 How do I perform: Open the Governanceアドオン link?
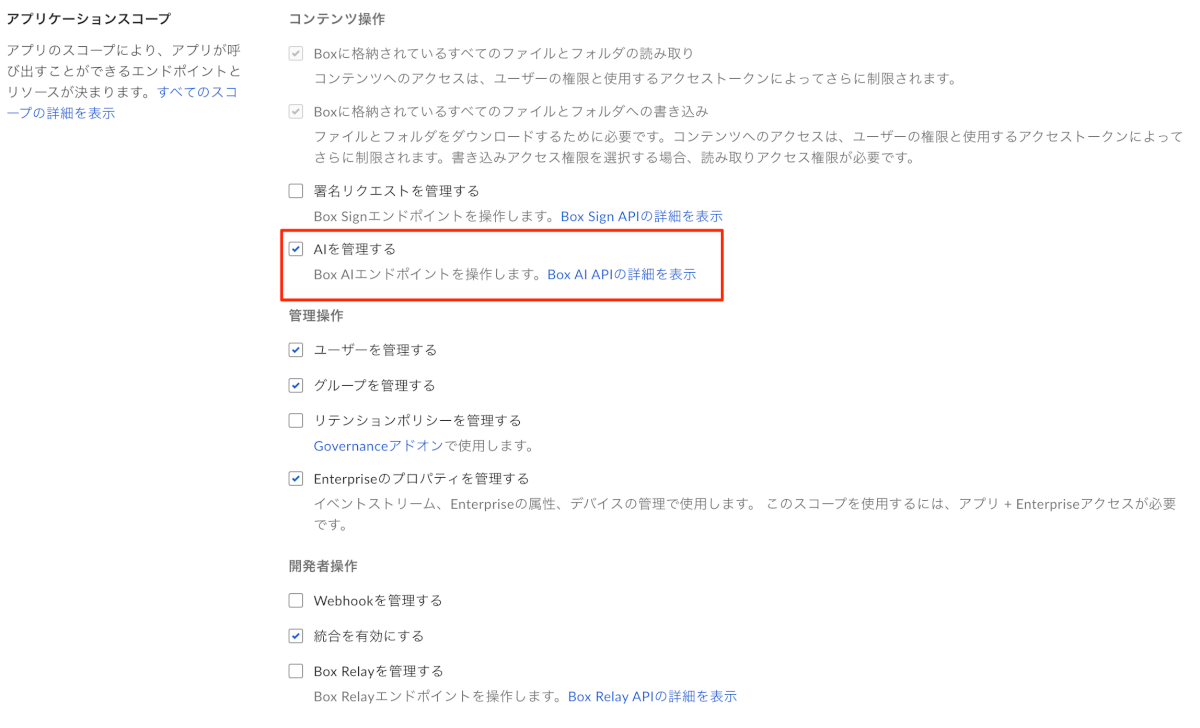[379, 446]
